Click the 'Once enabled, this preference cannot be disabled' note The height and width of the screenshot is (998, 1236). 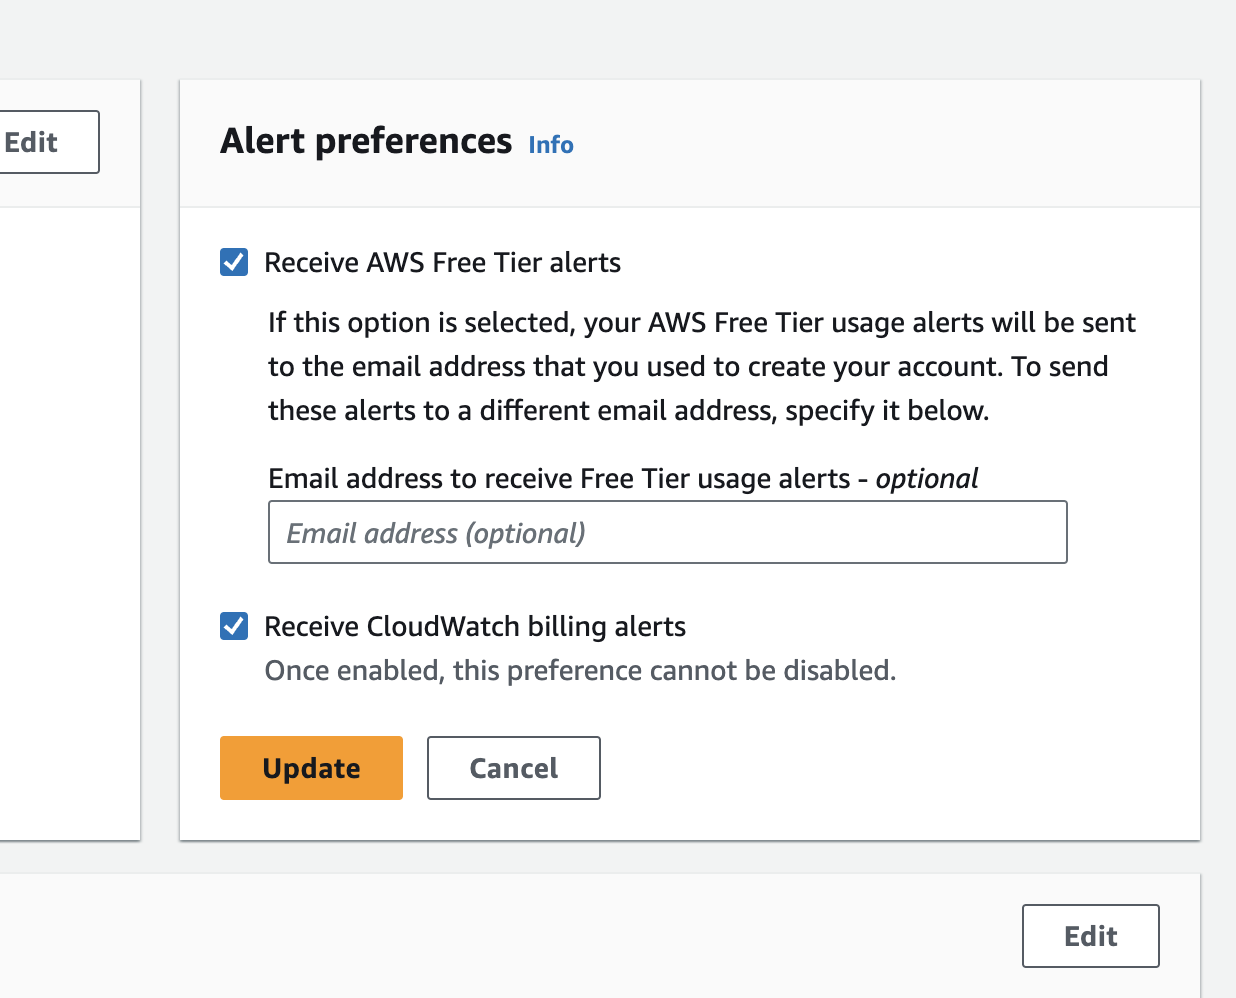coord(580,671)
